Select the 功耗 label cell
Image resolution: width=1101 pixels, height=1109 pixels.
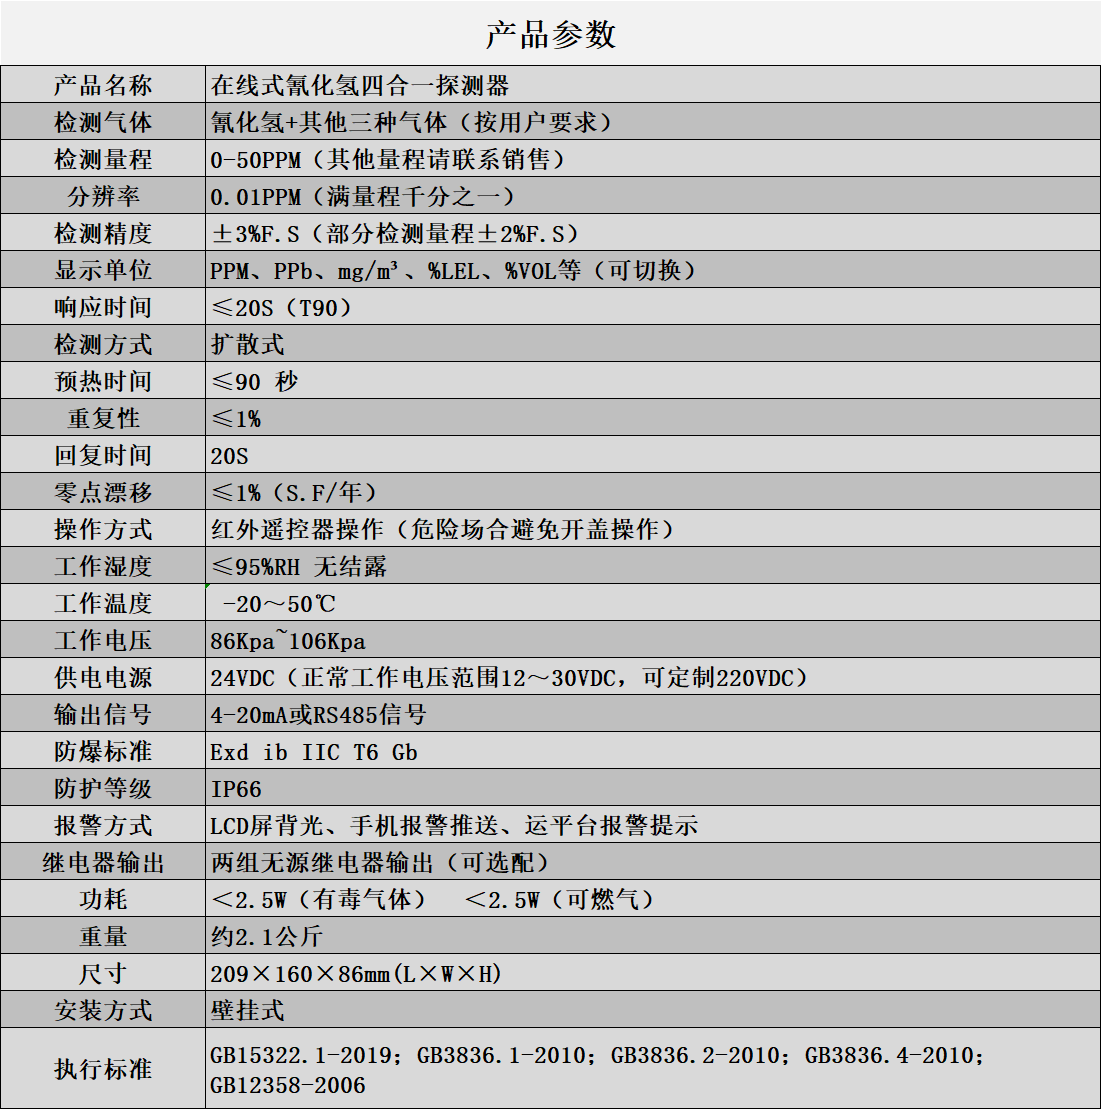[x=103, y=898]
